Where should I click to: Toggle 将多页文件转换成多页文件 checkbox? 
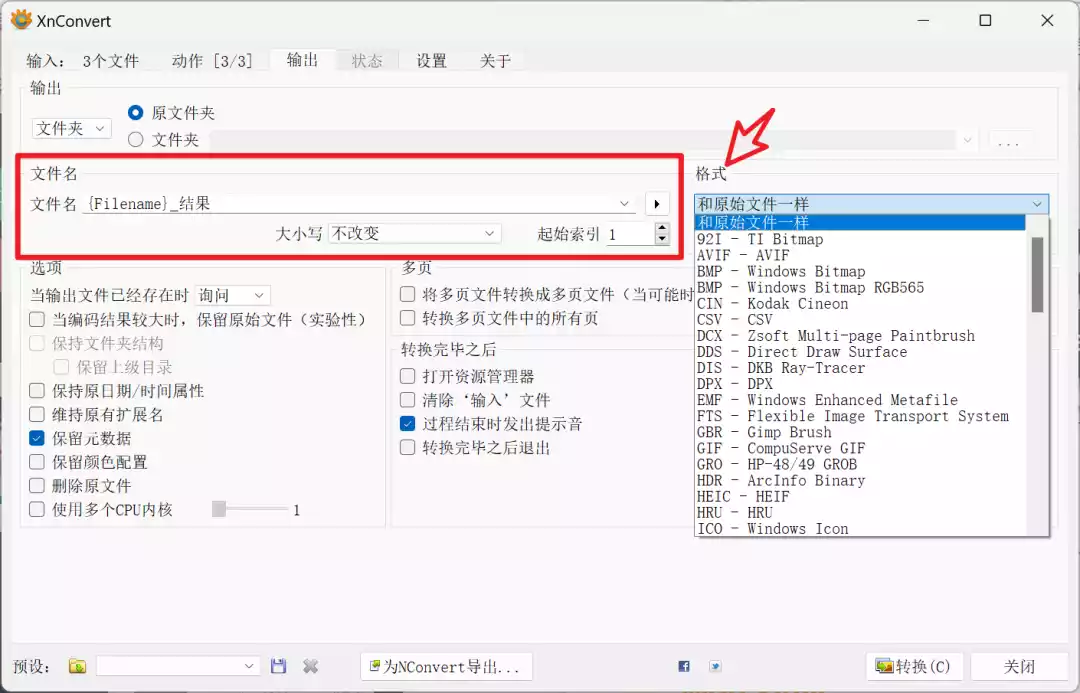408,295
